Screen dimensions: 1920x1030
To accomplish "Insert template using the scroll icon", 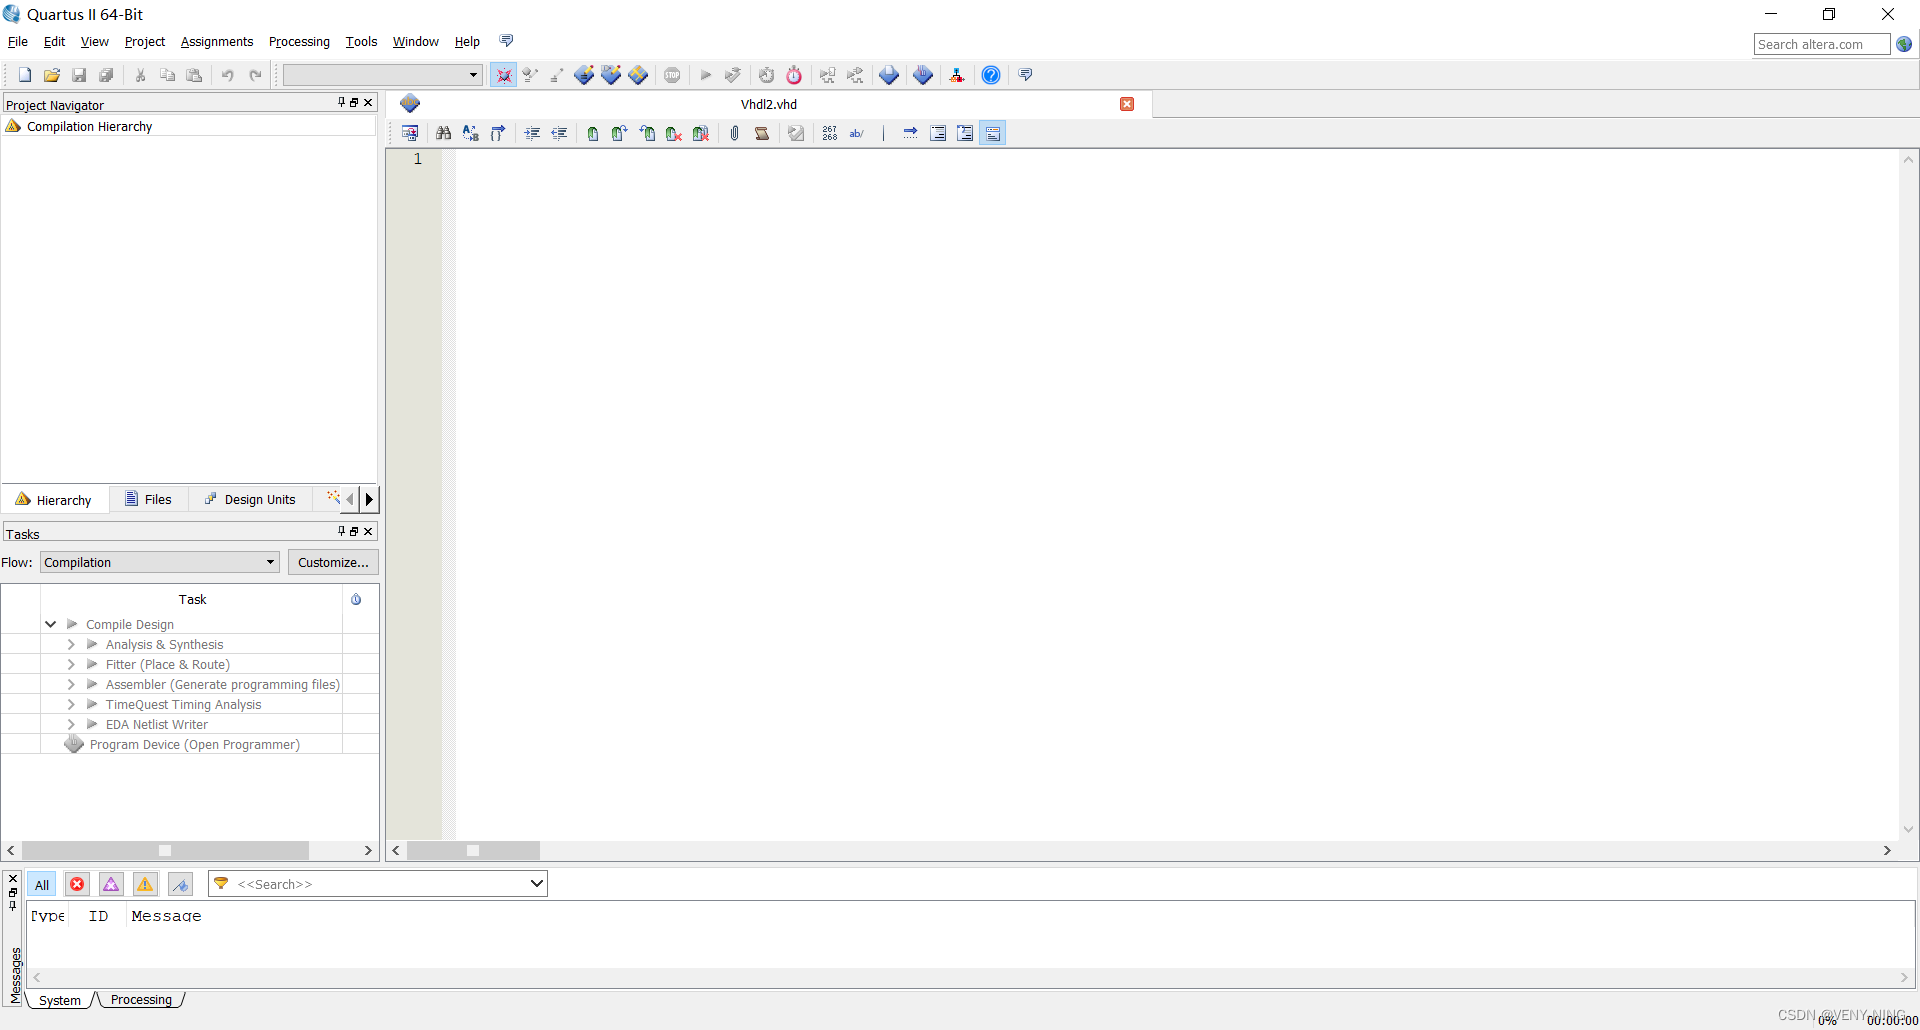I will point(762,133).
